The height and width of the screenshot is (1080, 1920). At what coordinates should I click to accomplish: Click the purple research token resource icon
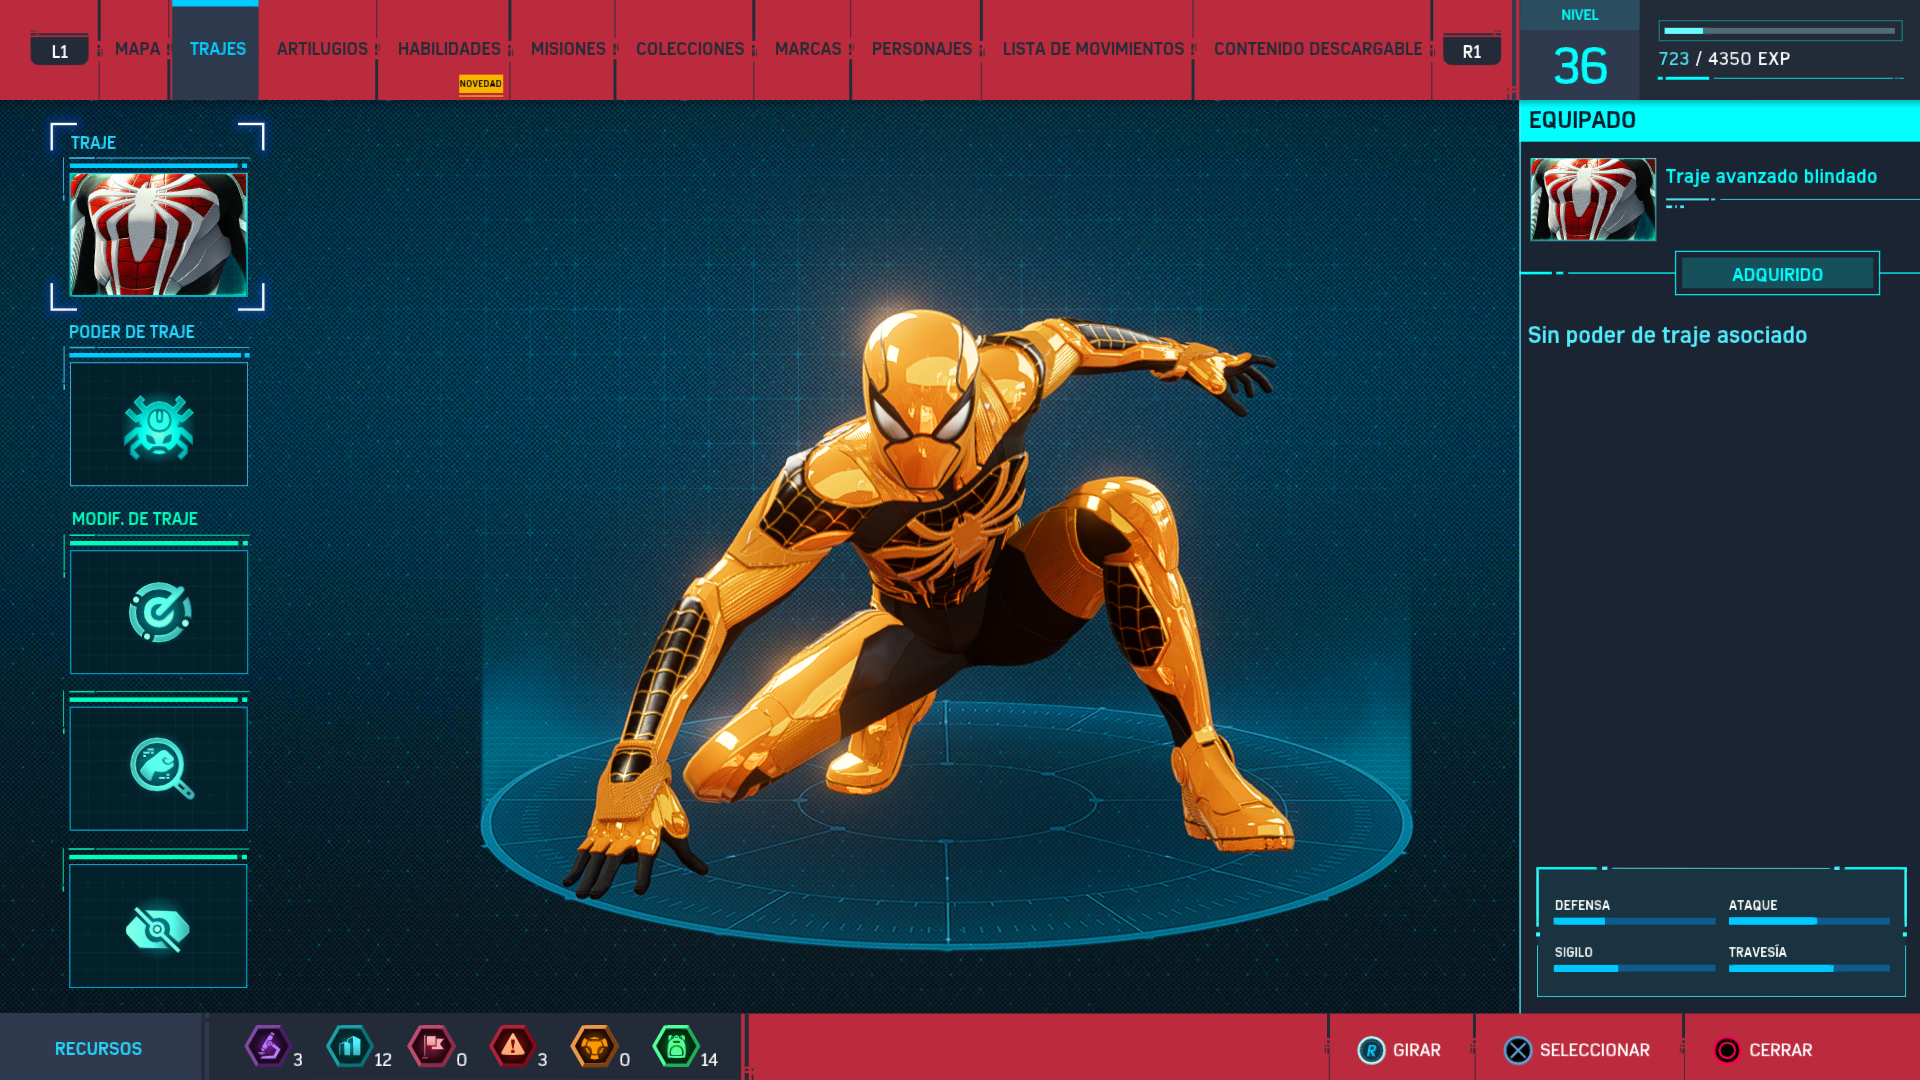tap(268, 1047)
